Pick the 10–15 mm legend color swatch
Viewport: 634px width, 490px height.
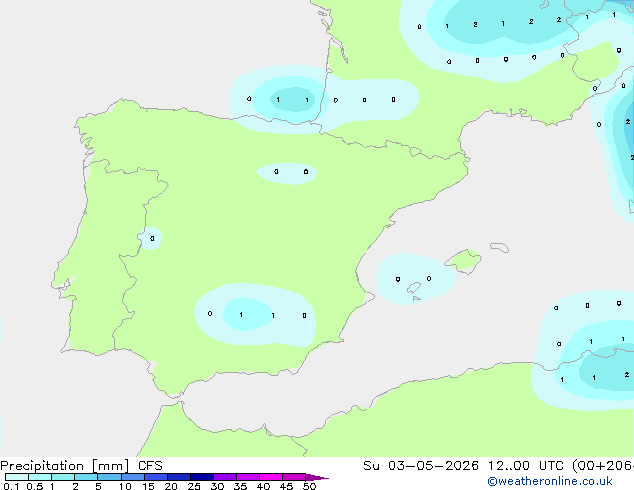coord(133,477)
